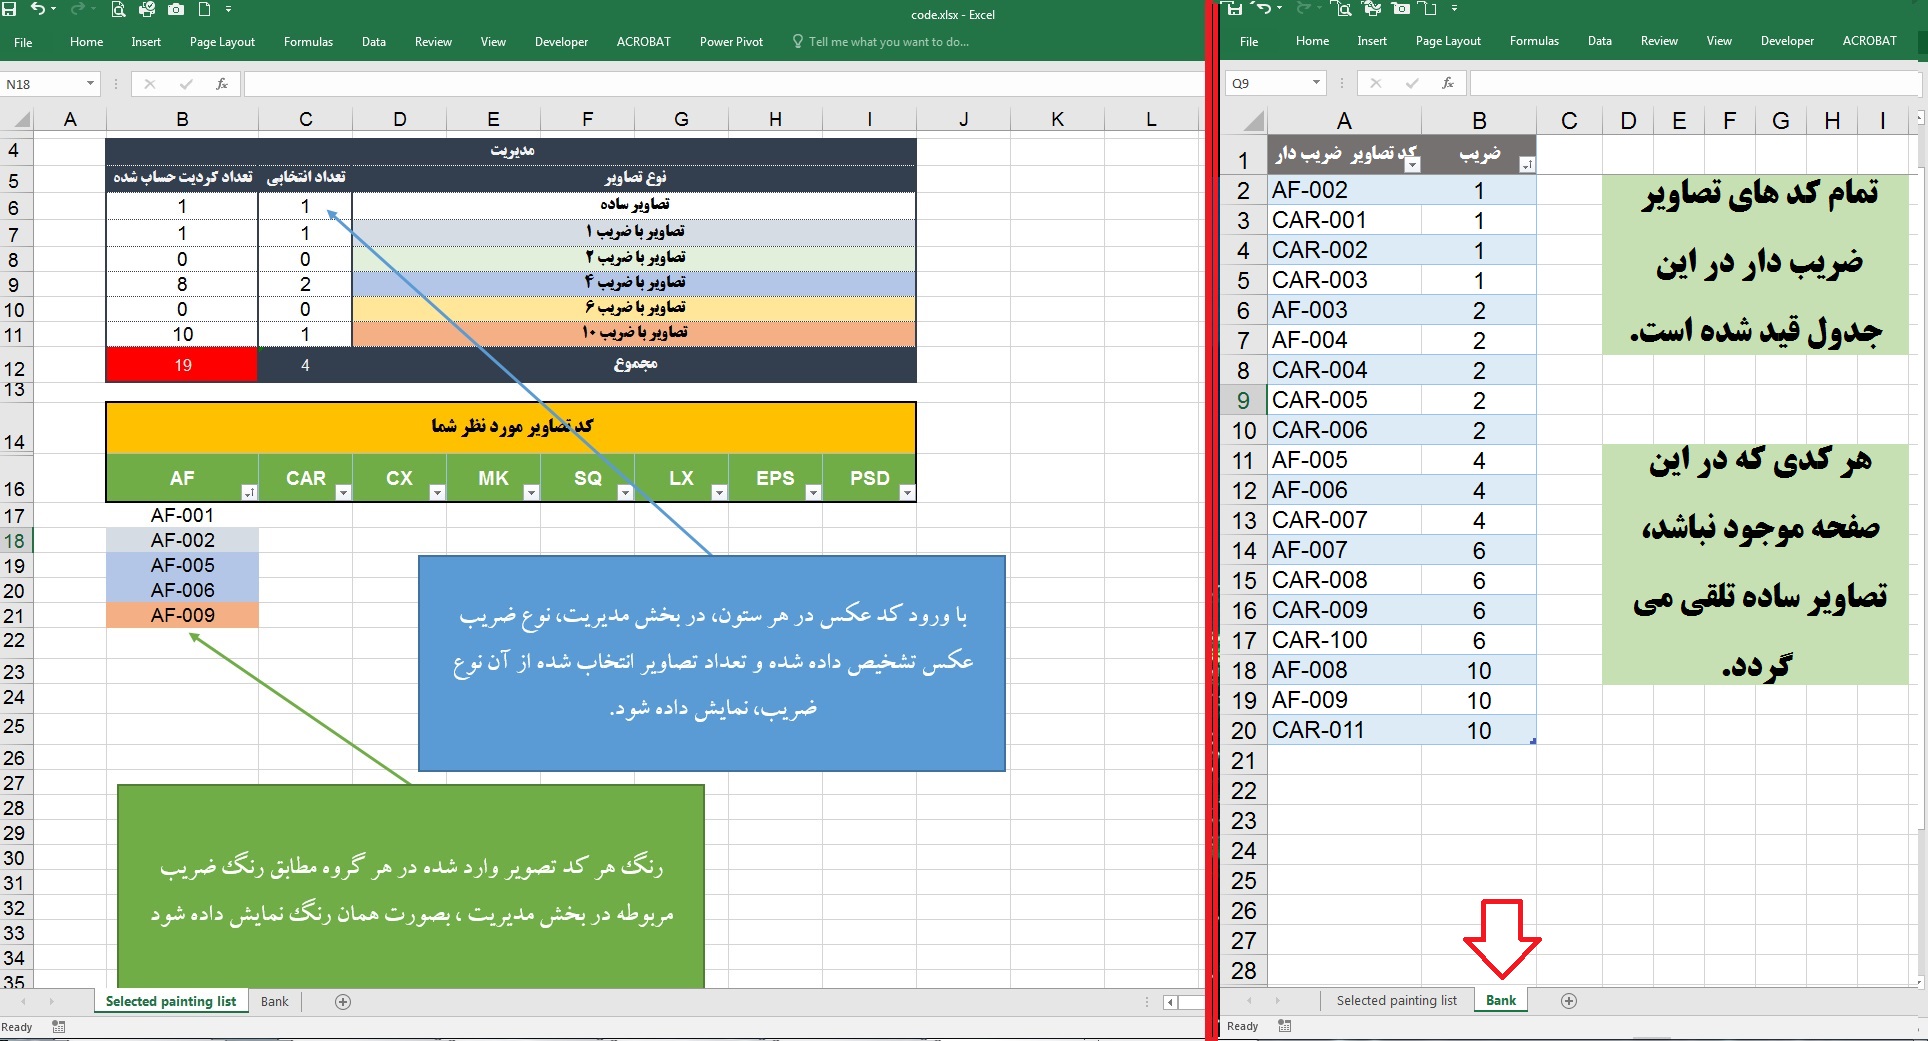The width and height of the screenshot is (1928, 1041).
Task: Open the SQ column filter dropdown
Action: click(625, 492)
